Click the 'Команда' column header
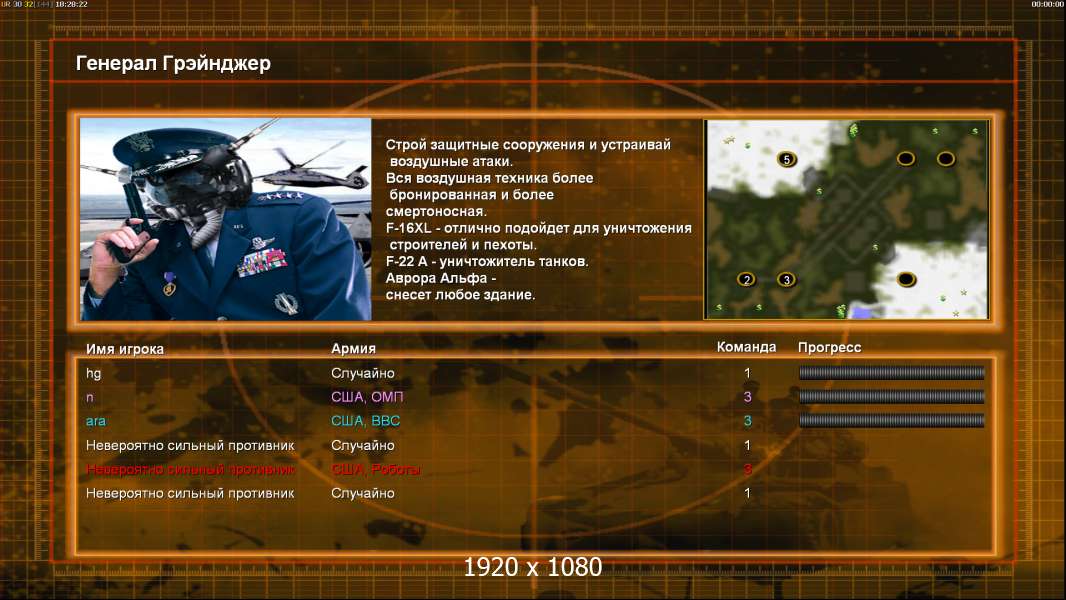The width and height of the screenshot is (1066, 600). (x=746, y=347)
